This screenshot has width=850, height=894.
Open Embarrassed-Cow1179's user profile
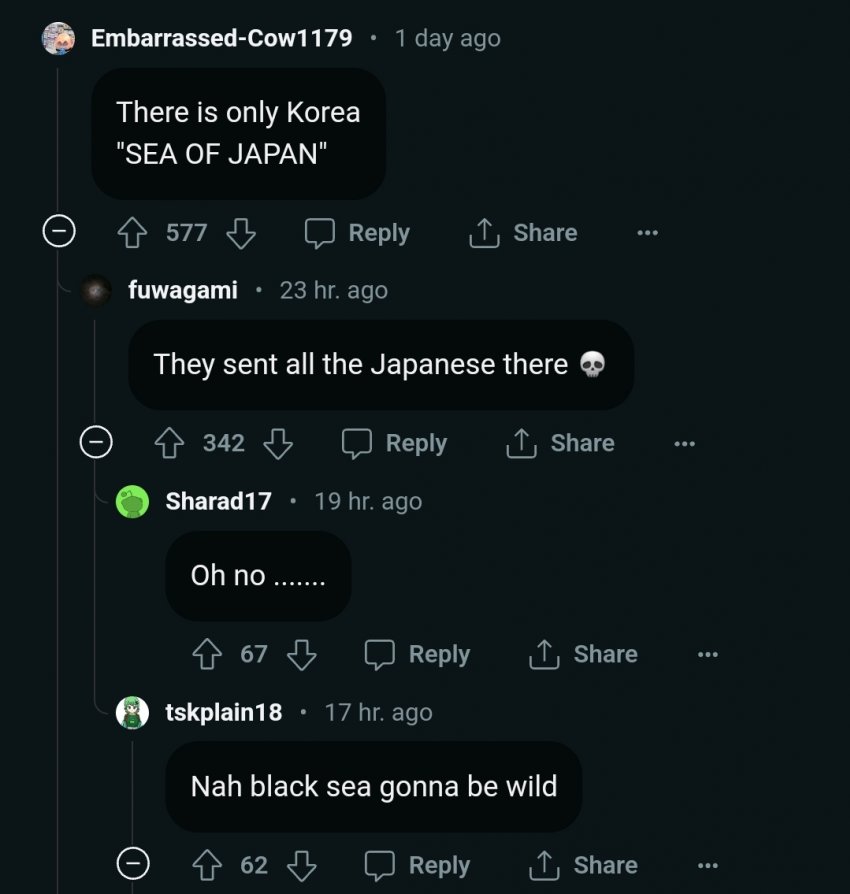221,38
